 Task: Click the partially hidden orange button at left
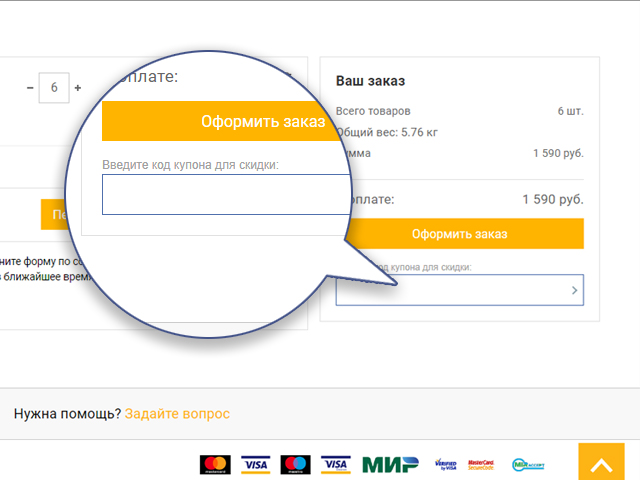click(54, 214)
